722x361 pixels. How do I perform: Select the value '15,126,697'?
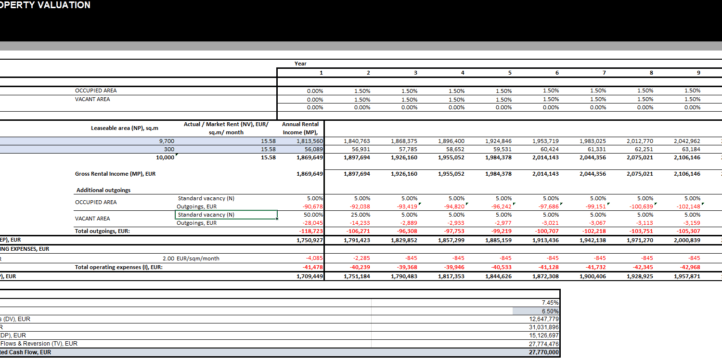point(545,335)
